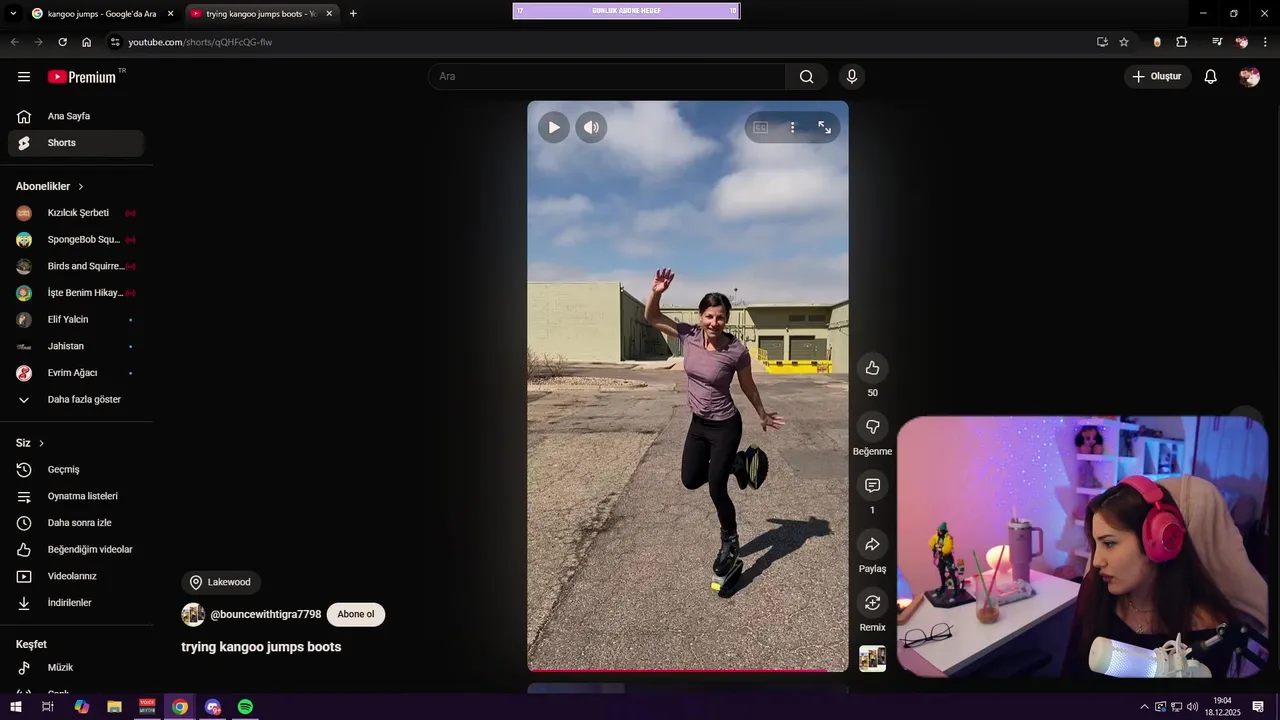The image size is (1280, 720).
Task: Open İşte Benim Hikay... subscription
Action: (76, 293)
